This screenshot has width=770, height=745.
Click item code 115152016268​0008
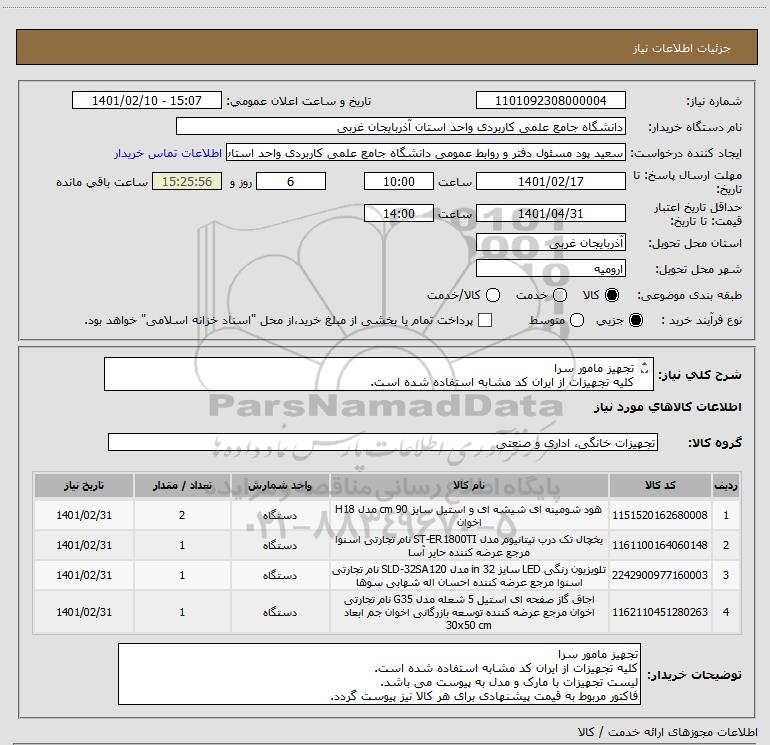point(660,515)
